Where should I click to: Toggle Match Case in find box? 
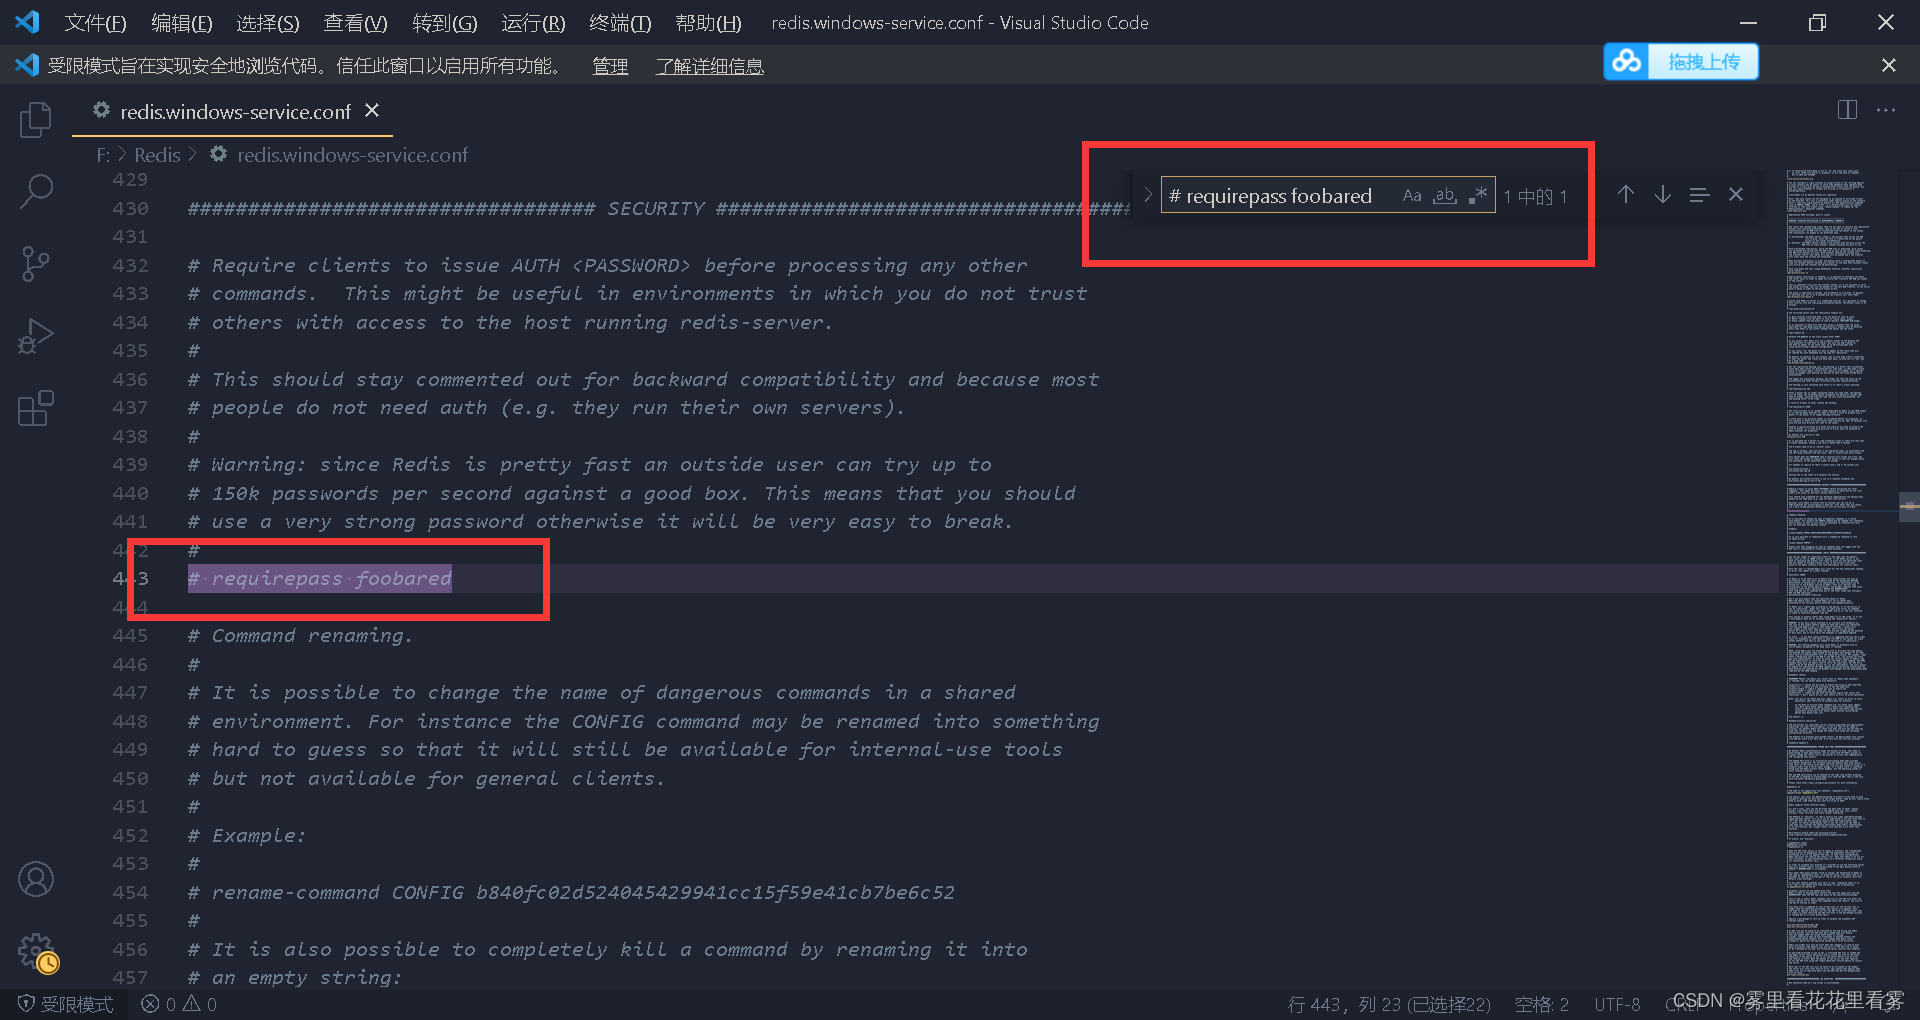pyautogui.click(x=1412, y=195)
